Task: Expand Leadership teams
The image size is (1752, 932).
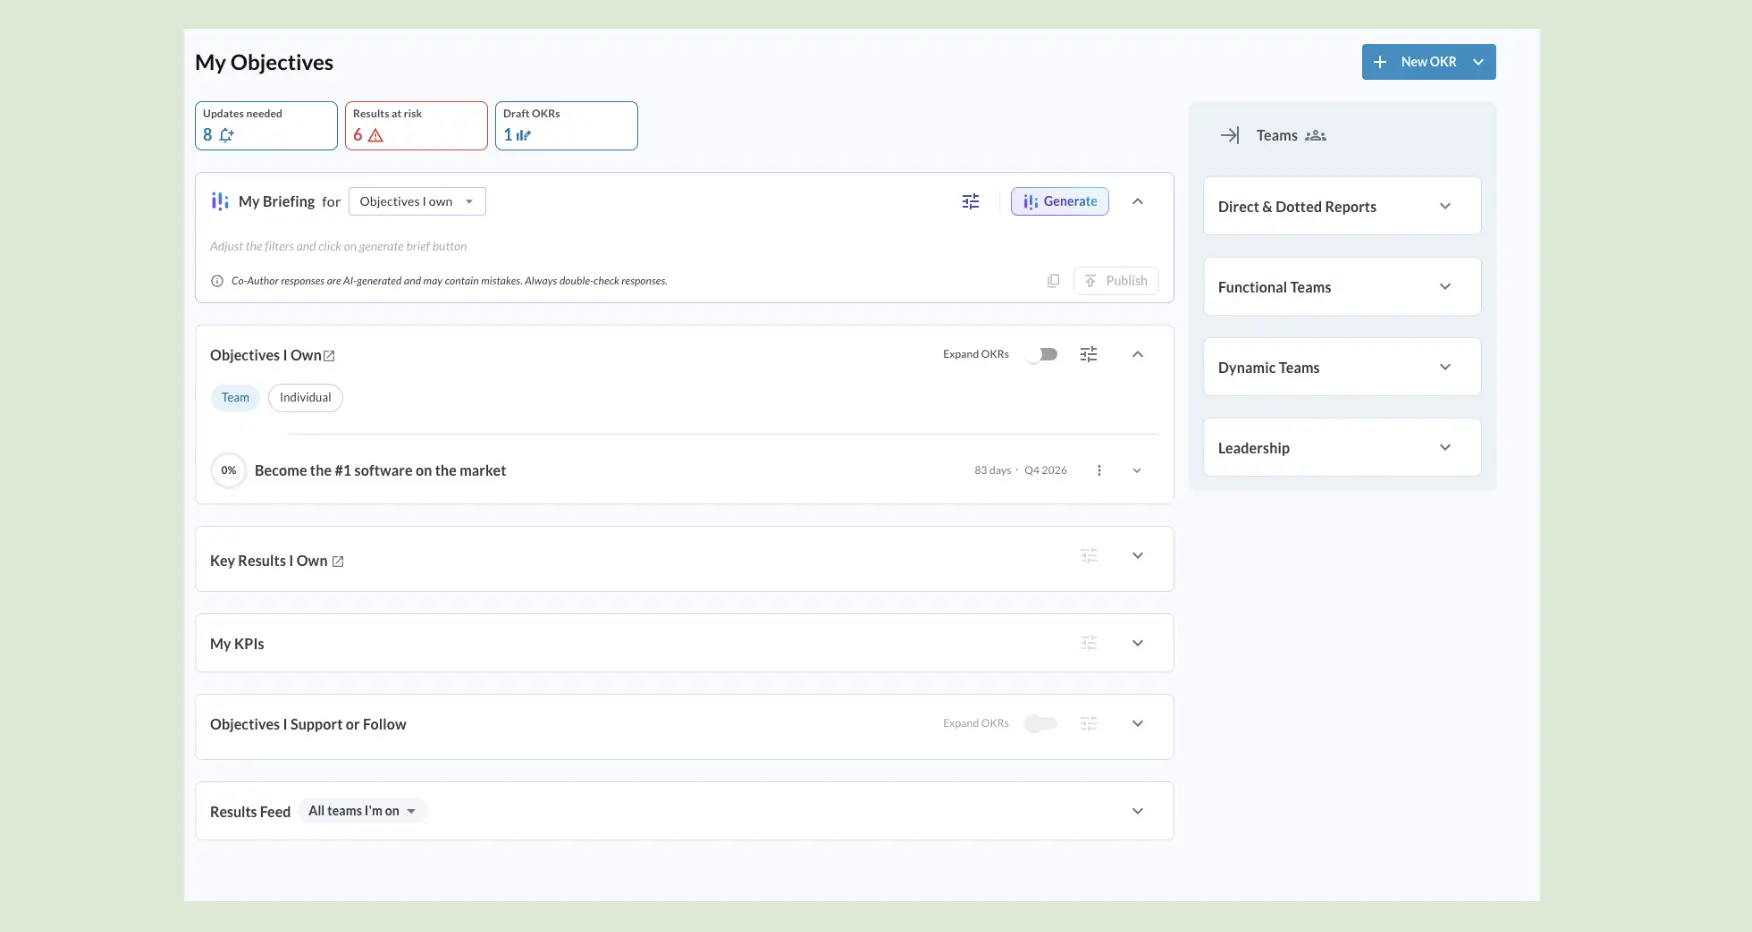Action: pos(1445,448)
